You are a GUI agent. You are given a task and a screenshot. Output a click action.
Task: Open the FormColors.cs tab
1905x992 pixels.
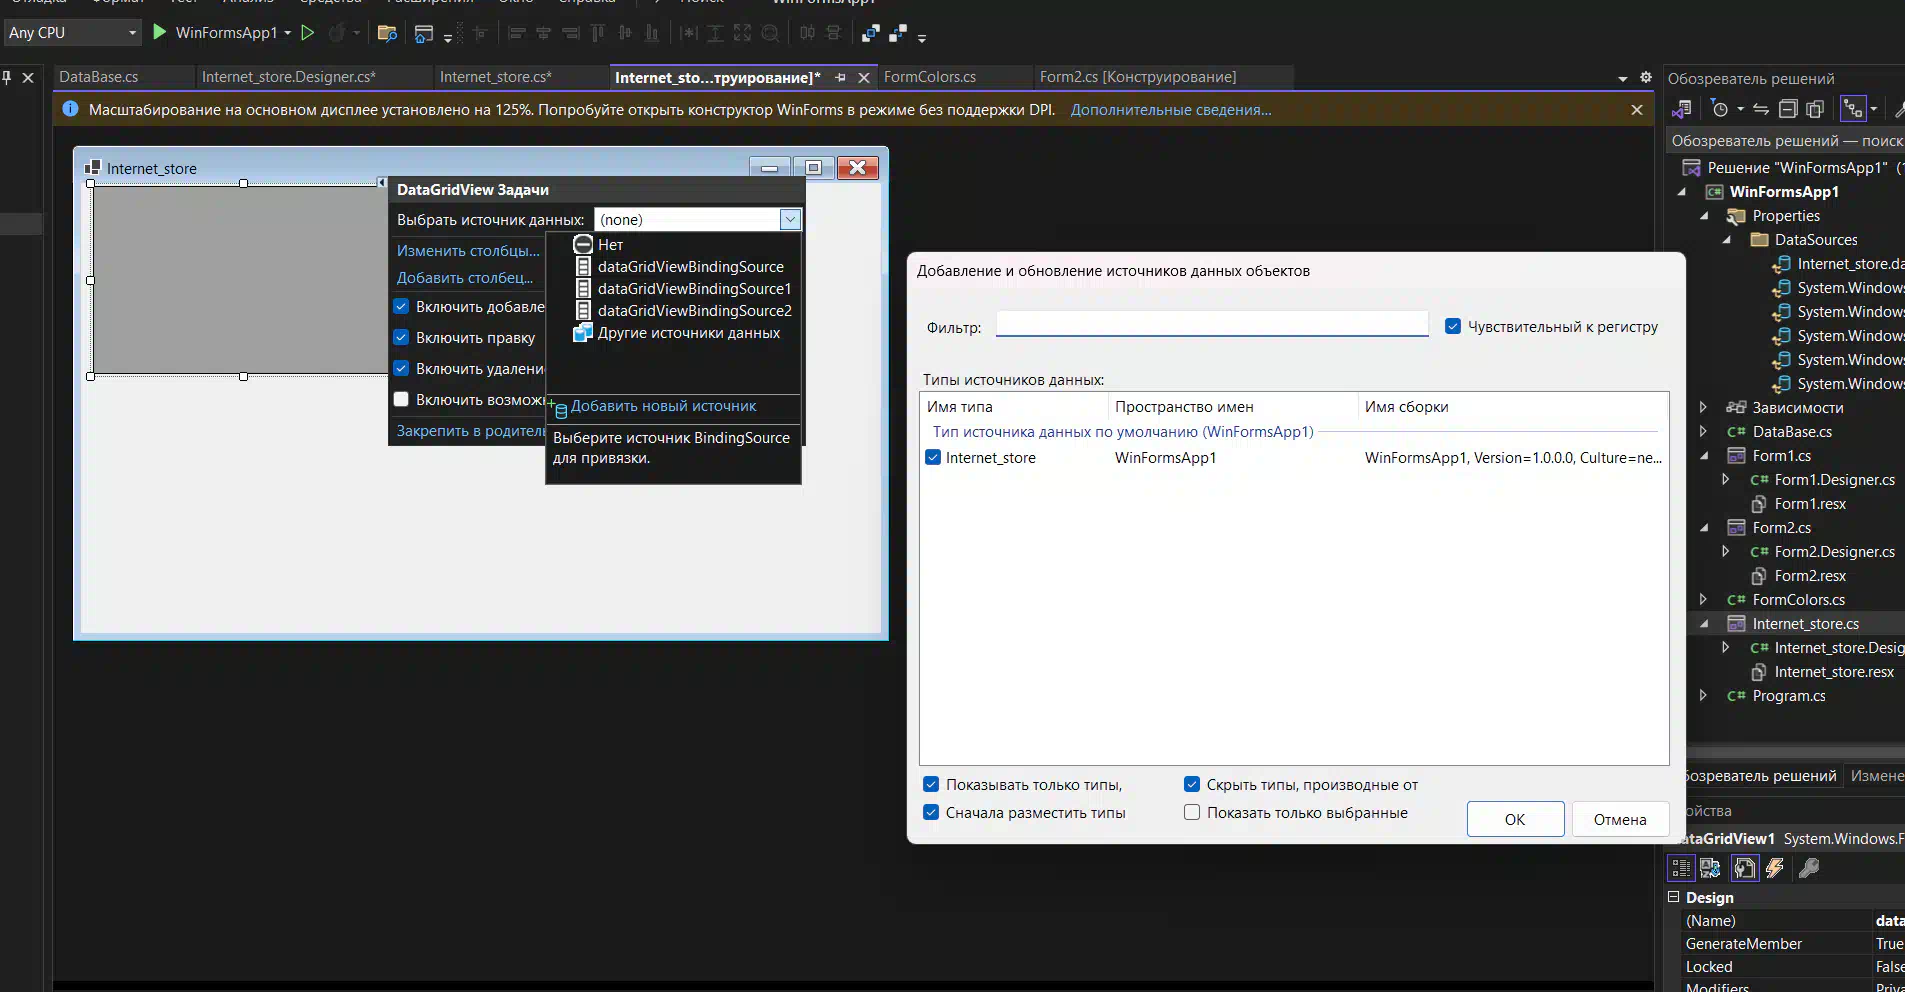(930, 77)
